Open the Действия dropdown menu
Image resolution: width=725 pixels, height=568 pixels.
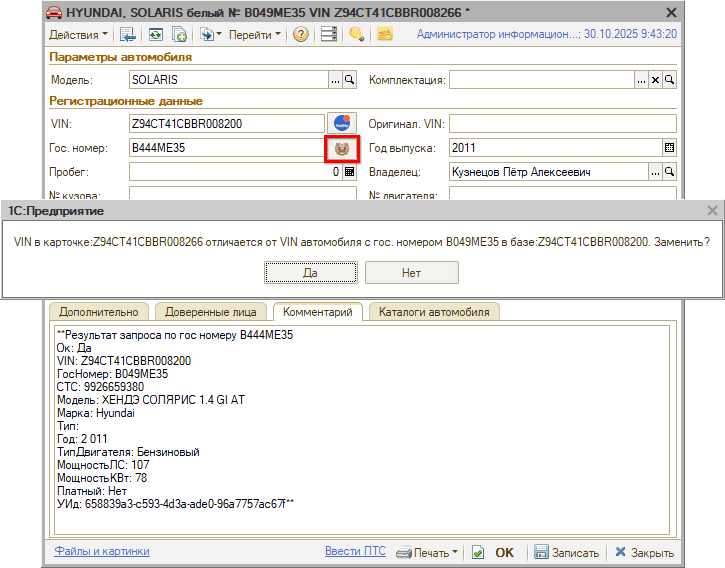coord(78,35)
